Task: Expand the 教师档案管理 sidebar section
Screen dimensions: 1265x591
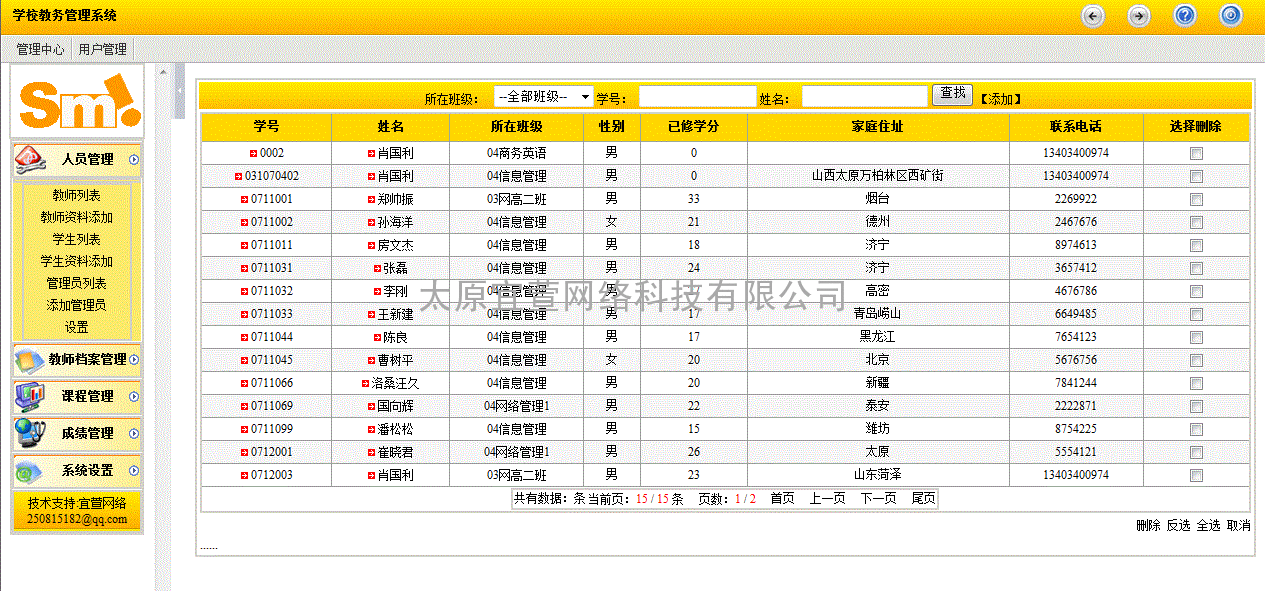Action: pyautogui.click(x=133, y=359)
